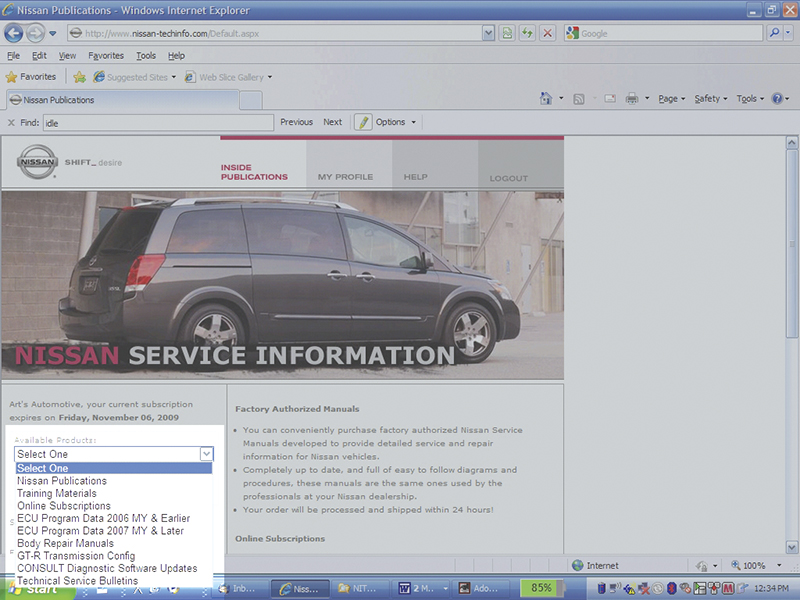Click Previous in the Find bar
800x600 pixels.
click(x=296, y=122)
